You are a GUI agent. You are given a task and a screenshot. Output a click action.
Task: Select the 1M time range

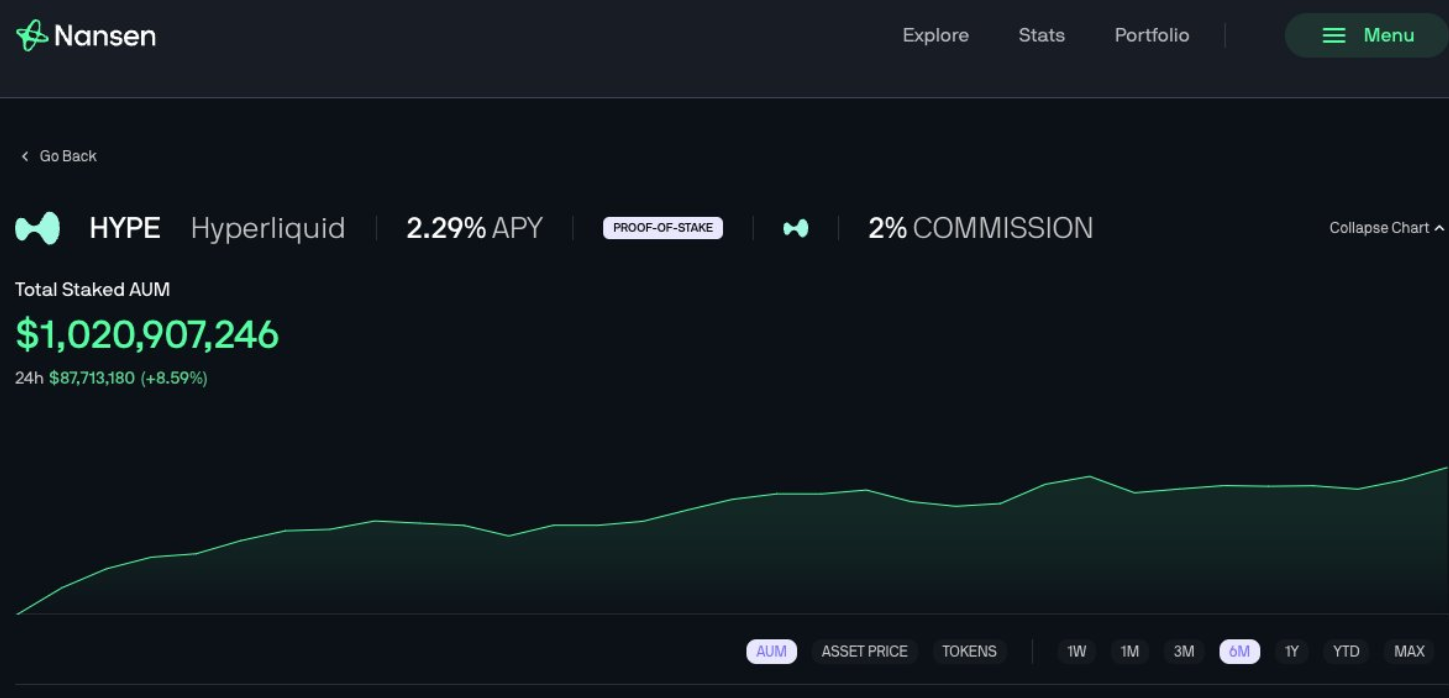1129,652
